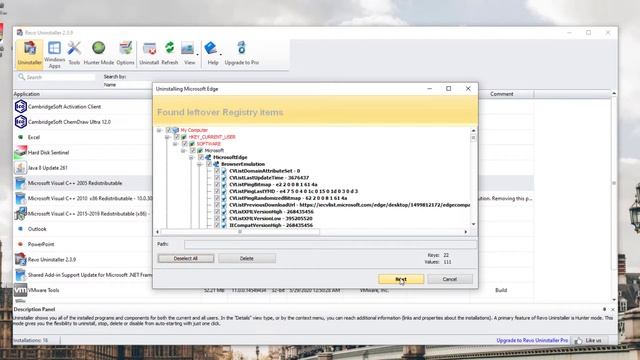Select the Microsoft Visual C++ 2005 Redistributable icon
The width and height of the screenshot is (640, 360).
coord(20,183)
